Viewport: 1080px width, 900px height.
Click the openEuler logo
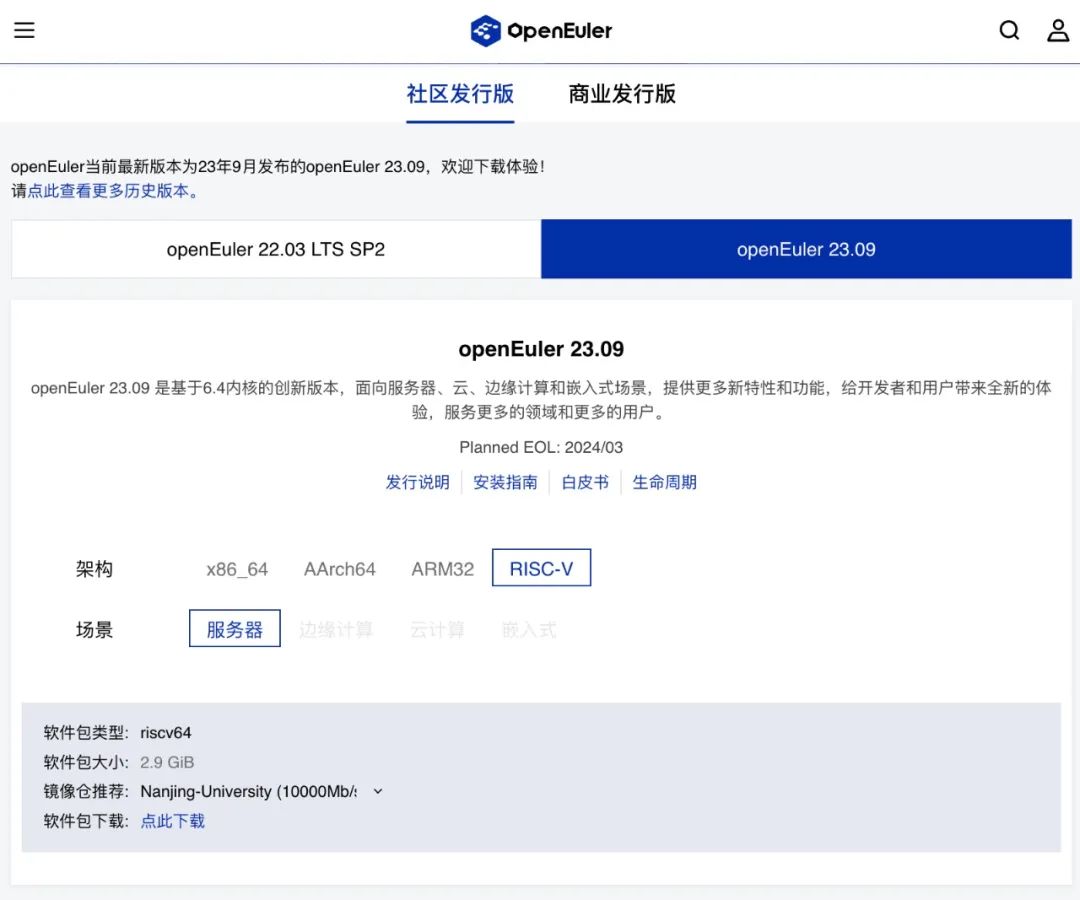coord(541,31)
